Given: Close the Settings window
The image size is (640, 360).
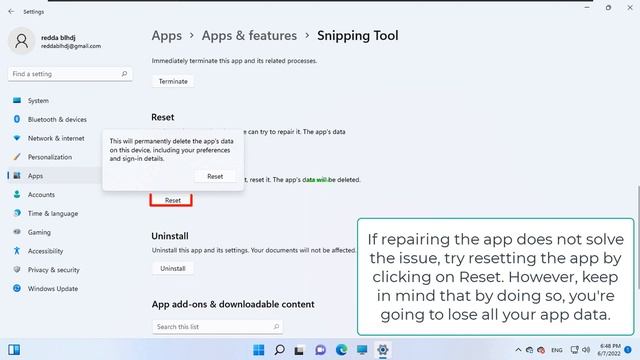Looking at the screenshot, I should (630, 8).
